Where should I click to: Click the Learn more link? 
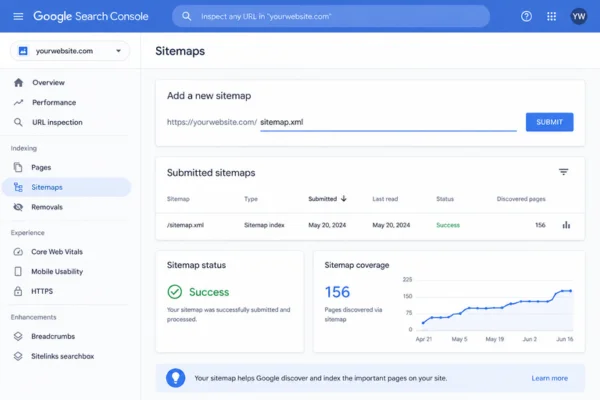pyautogui.click(x=549, y=378)
